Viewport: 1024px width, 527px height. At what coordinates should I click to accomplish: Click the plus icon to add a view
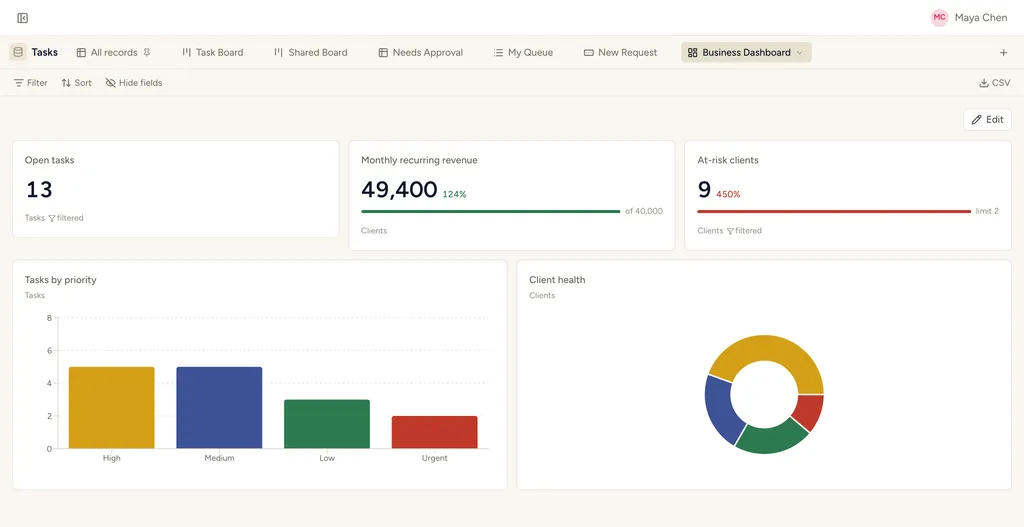(x=1004, y=52)
